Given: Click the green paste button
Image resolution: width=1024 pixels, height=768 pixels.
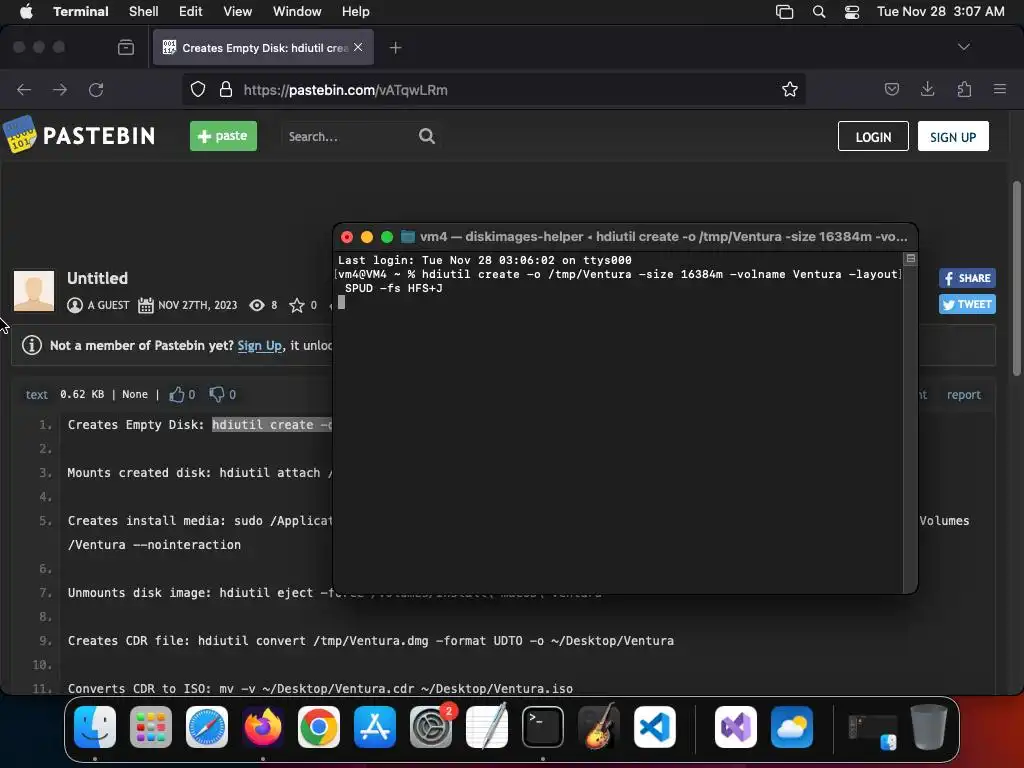Looking at the screenshot, I should pyautogui.click(x=223, y=136).
